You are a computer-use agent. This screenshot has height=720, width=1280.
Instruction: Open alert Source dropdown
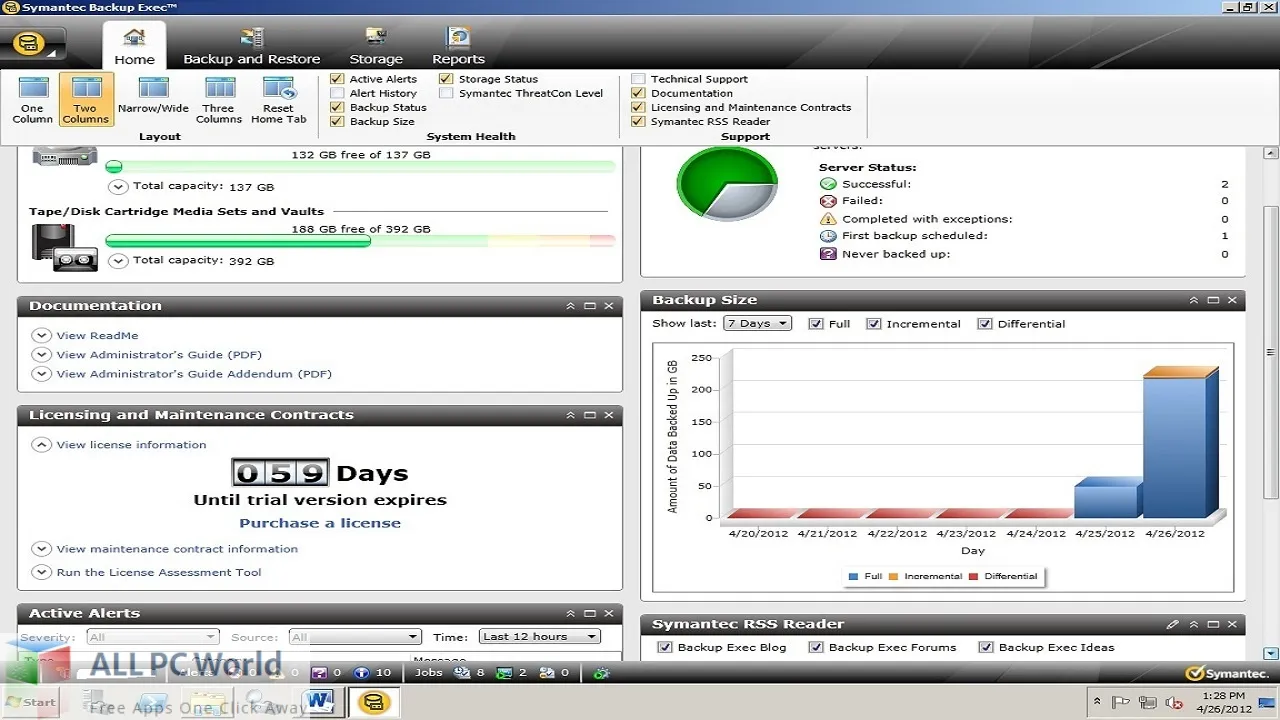coord(355,637)
